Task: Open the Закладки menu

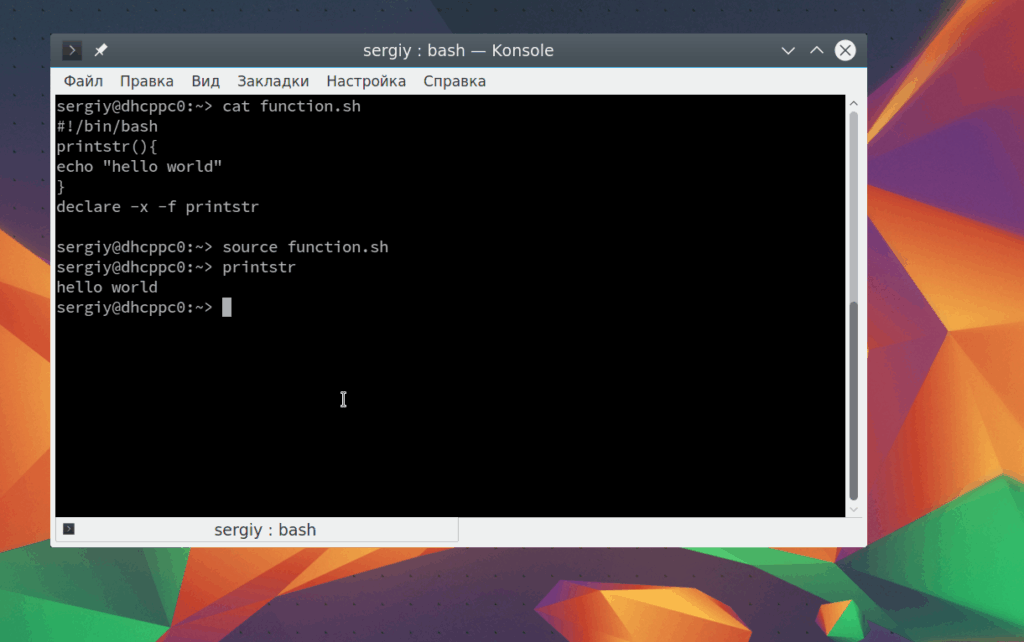Action: click(273, 81)
